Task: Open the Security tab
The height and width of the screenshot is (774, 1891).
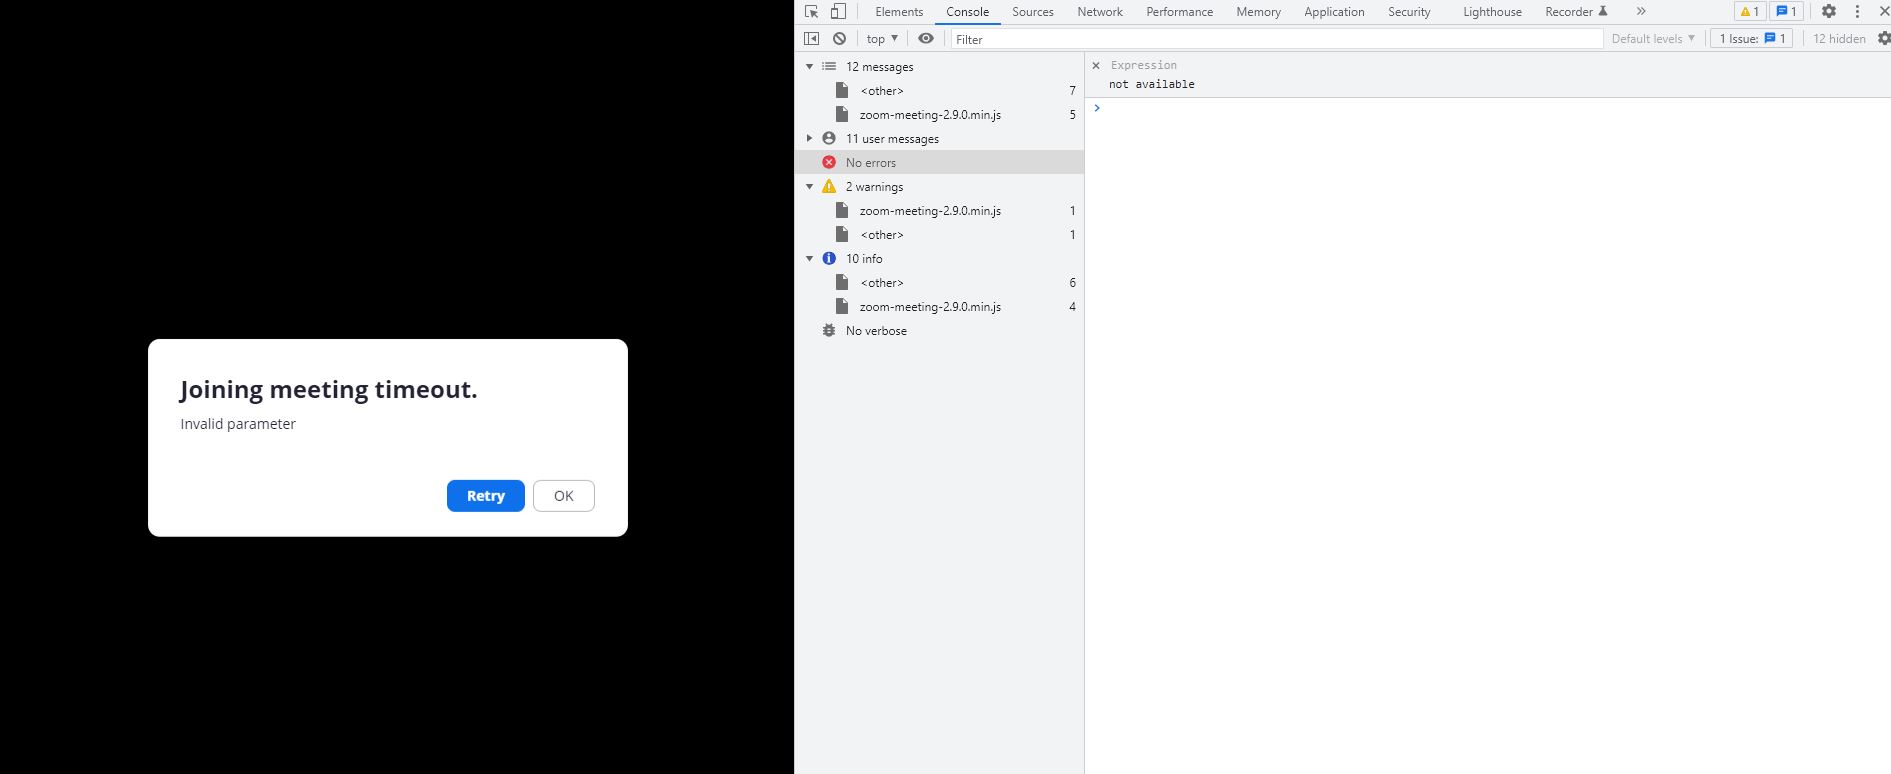Action: (x=1409, y=12)
